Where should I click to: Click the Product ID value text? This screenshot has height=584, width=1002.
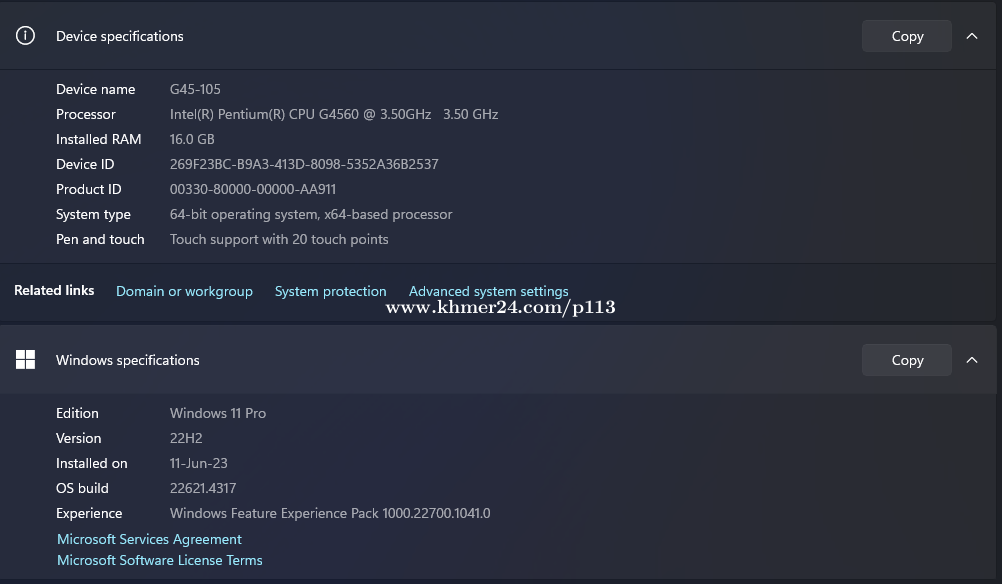[253, 189]
